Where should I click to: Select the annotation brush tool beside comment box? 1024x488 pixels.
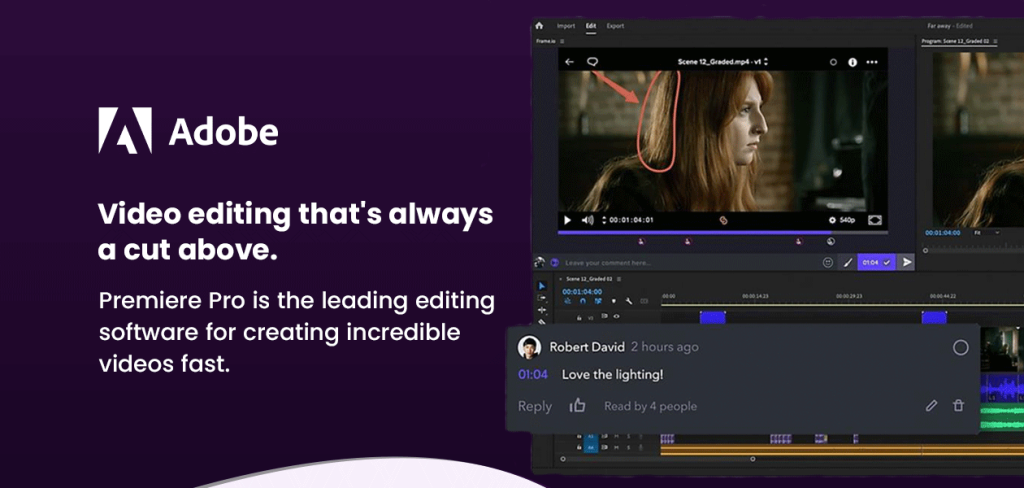point(848,262)
